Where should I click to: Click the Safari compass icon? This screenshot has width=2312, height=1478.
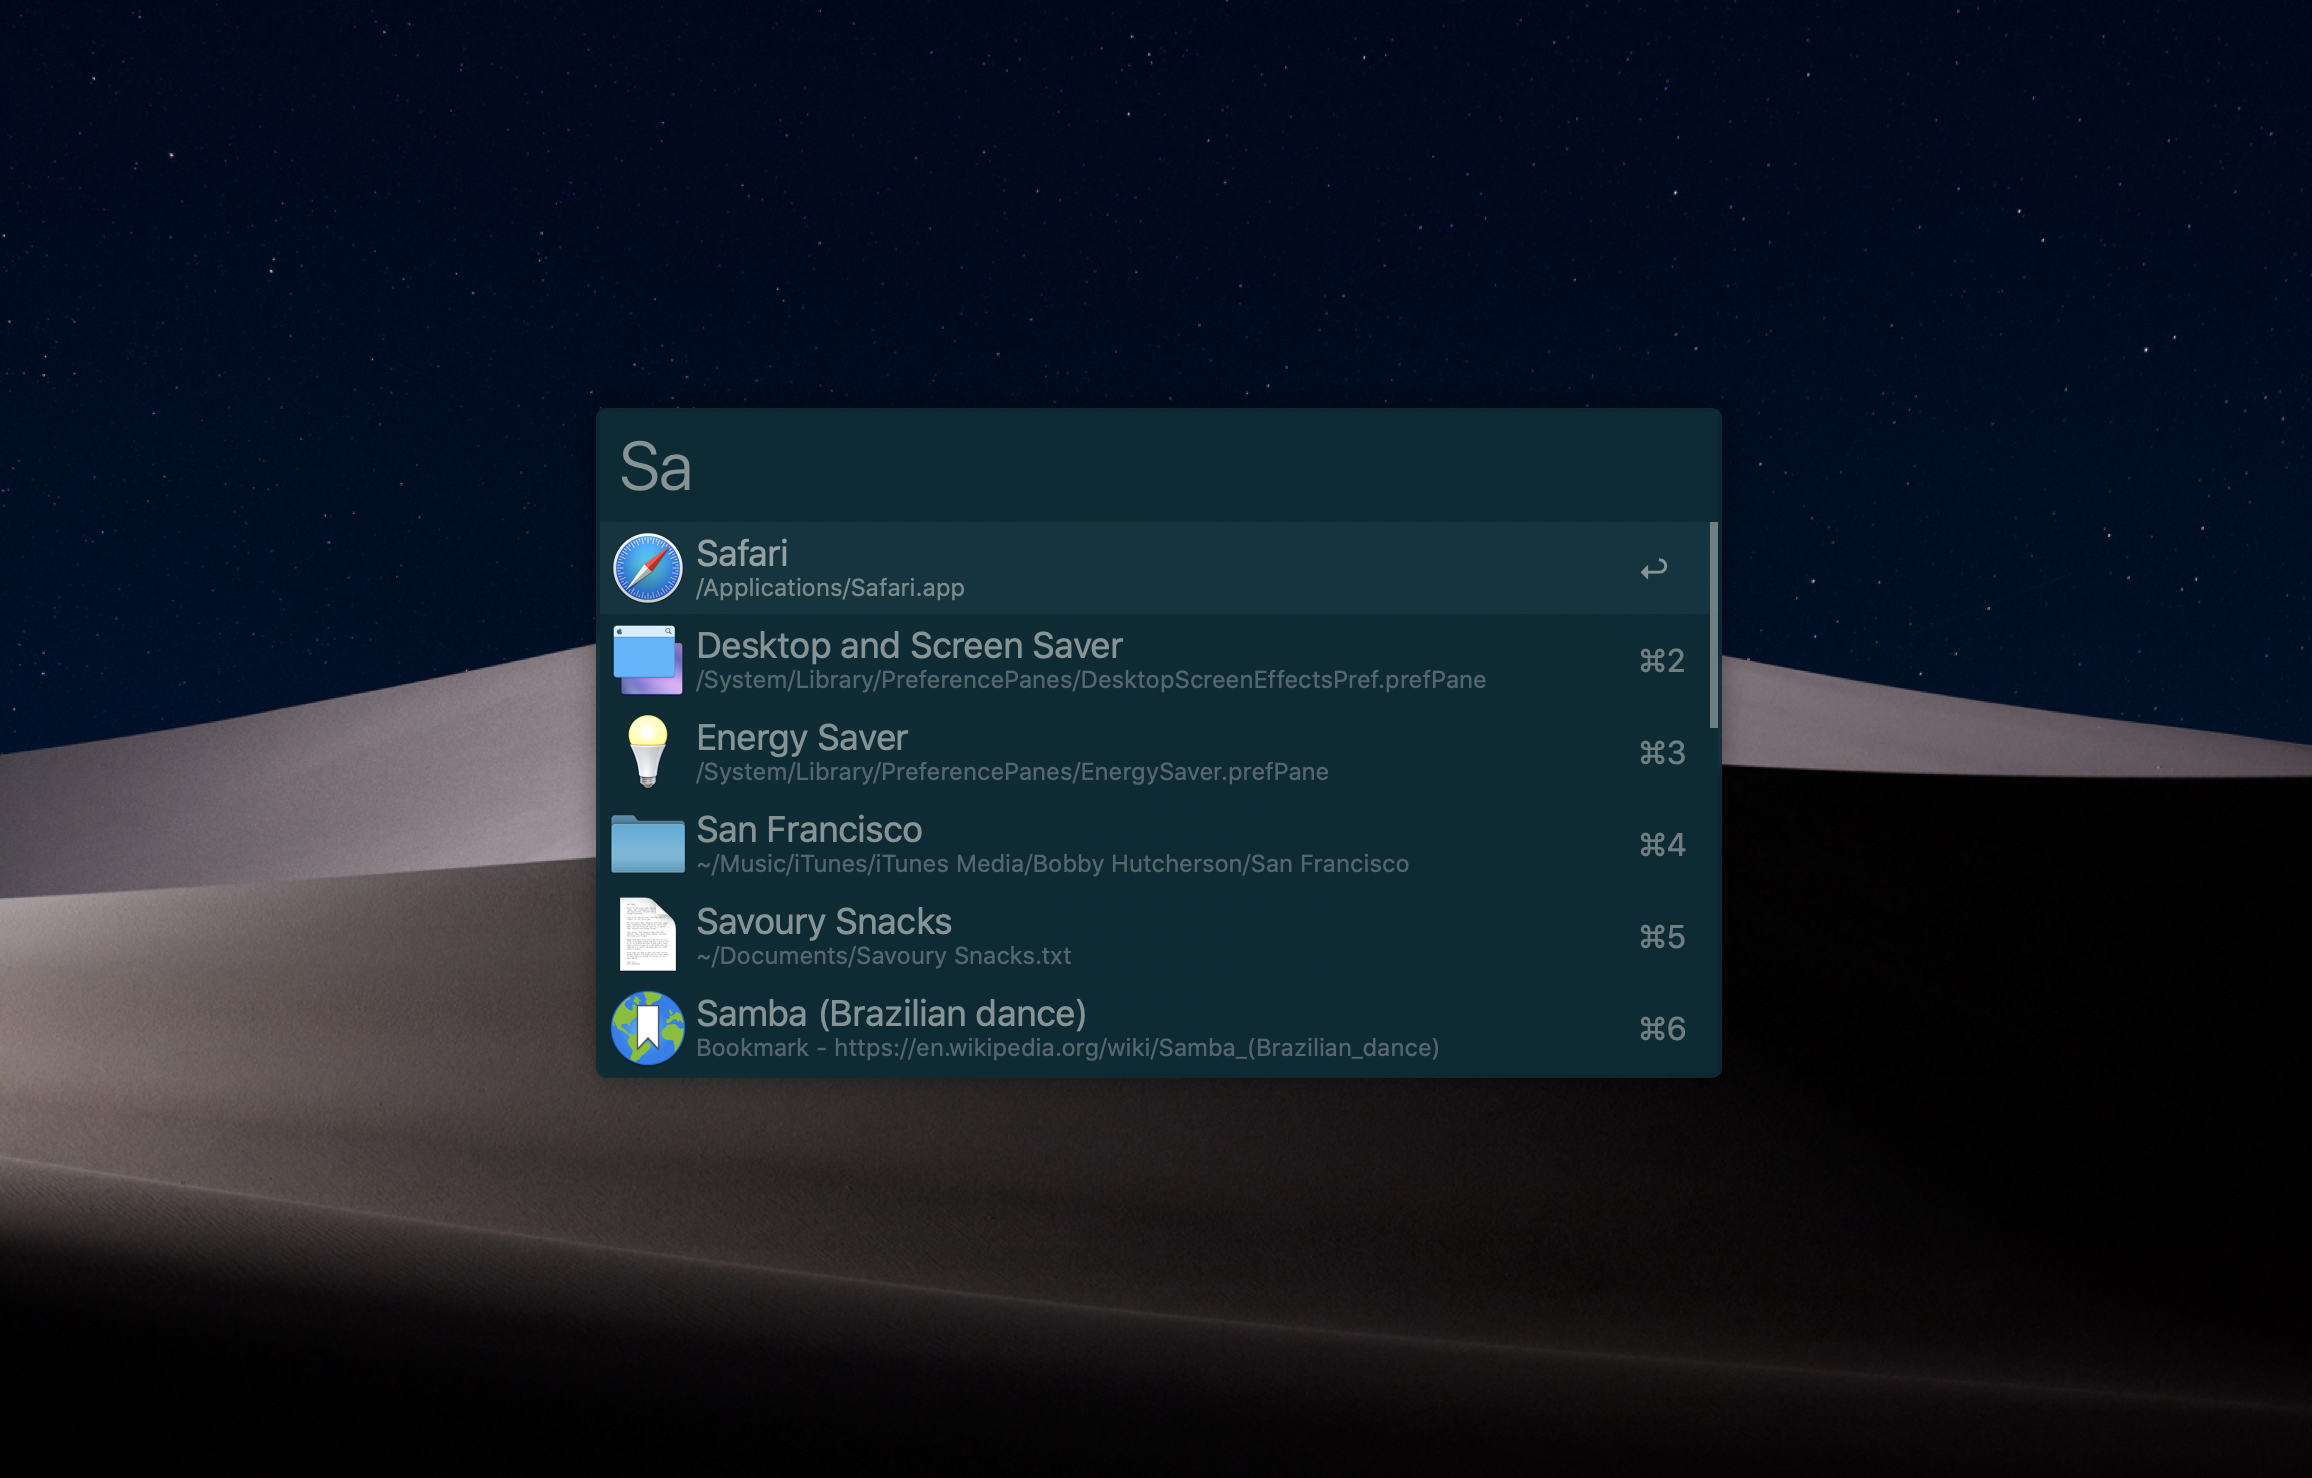tap(647, 568)
